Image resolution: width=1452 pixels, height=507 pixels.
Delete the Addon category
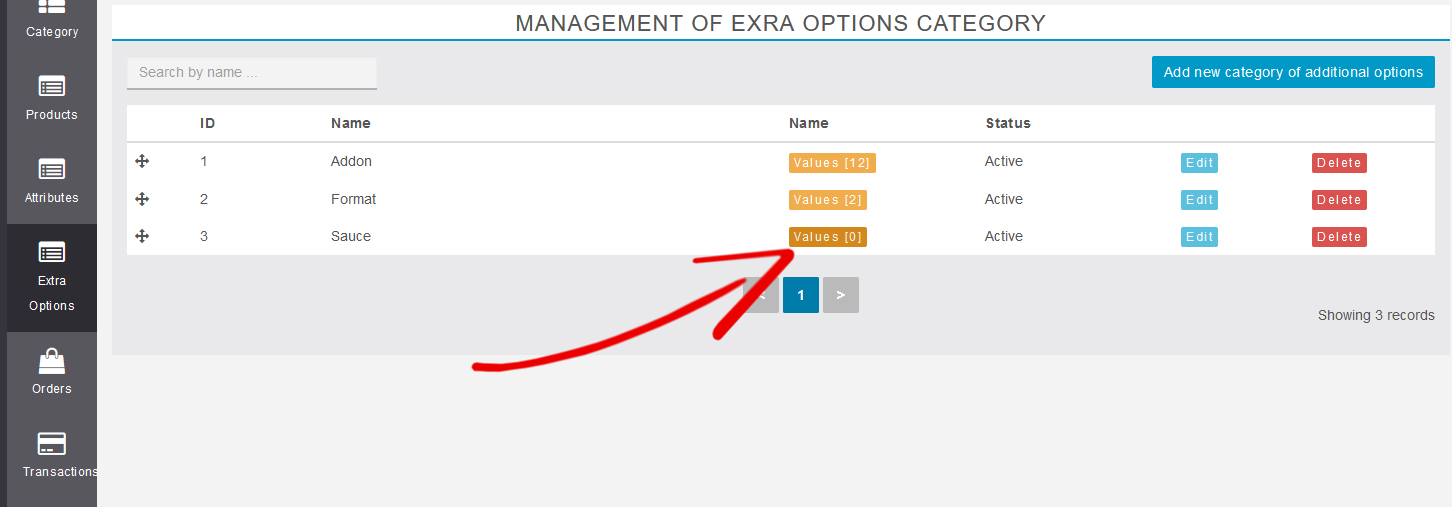[x=1338, y=163]
